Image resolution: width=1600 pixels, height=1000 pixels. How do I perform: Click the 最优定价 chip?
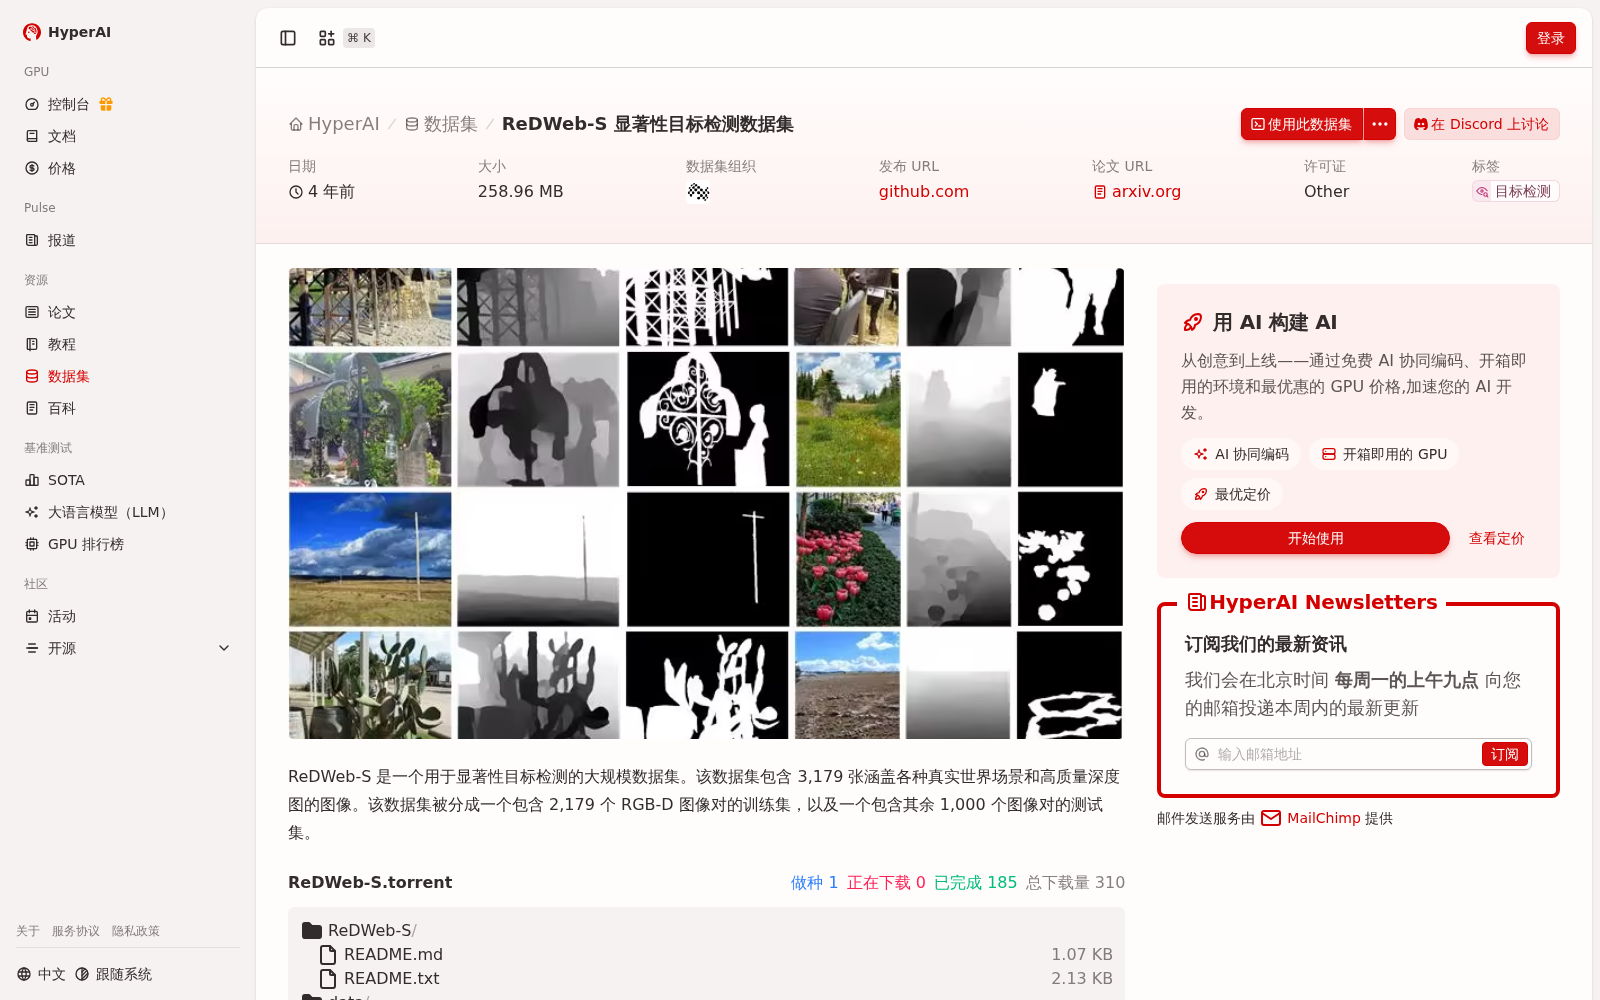(x=1232, y=494)
